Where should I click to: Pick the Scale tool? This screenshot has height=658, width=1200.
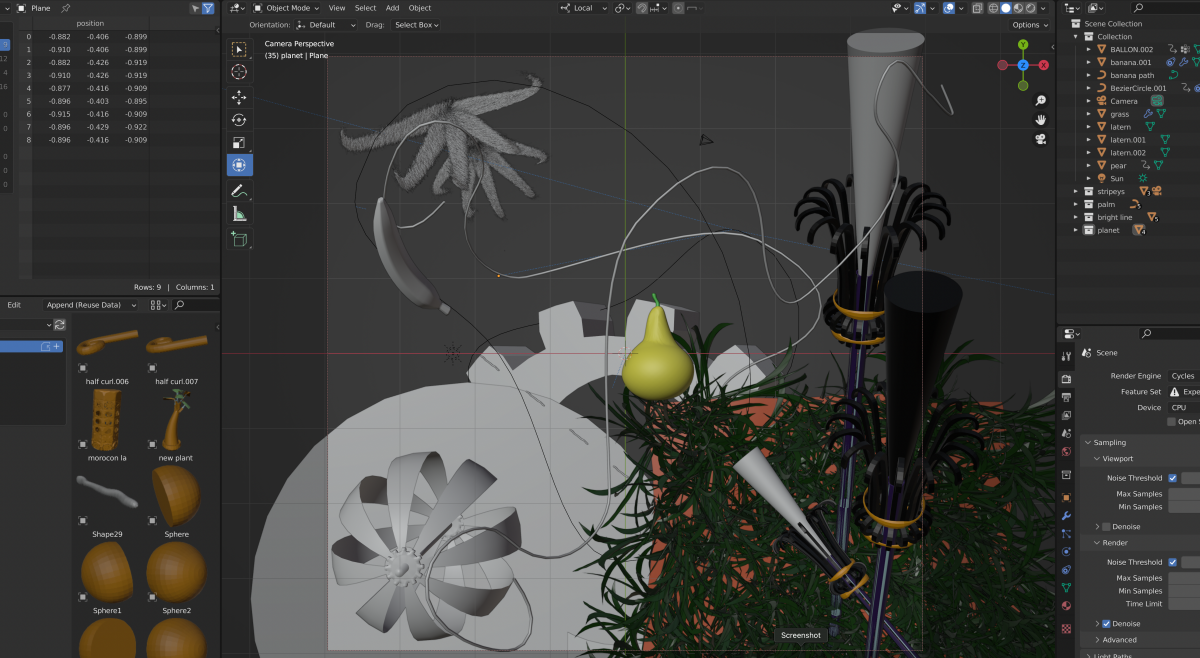(x=239, y=143)
